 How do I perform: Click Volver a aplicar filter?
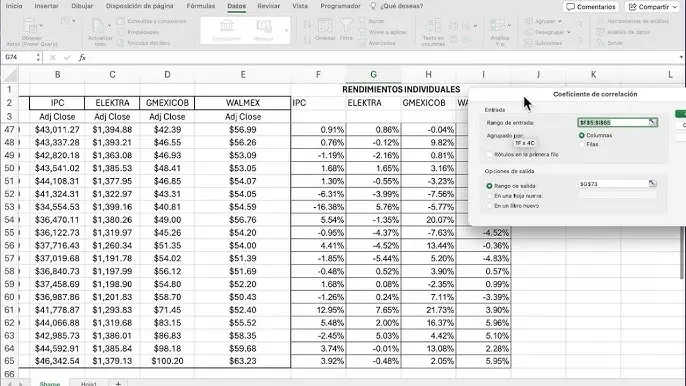(x=382, y=32)
